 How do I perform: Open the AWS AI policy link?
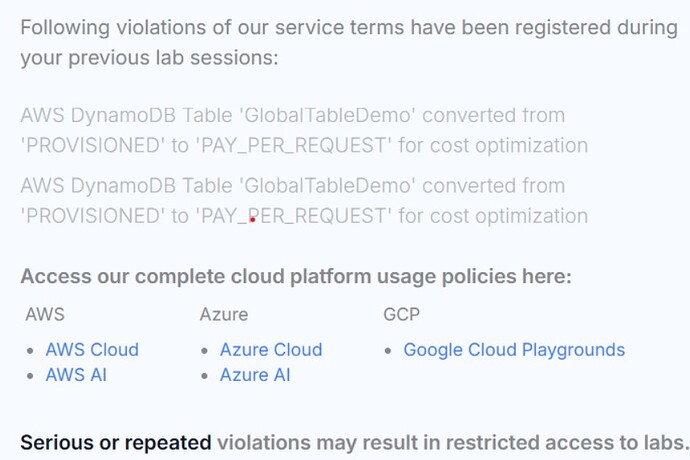coord(76,375)
